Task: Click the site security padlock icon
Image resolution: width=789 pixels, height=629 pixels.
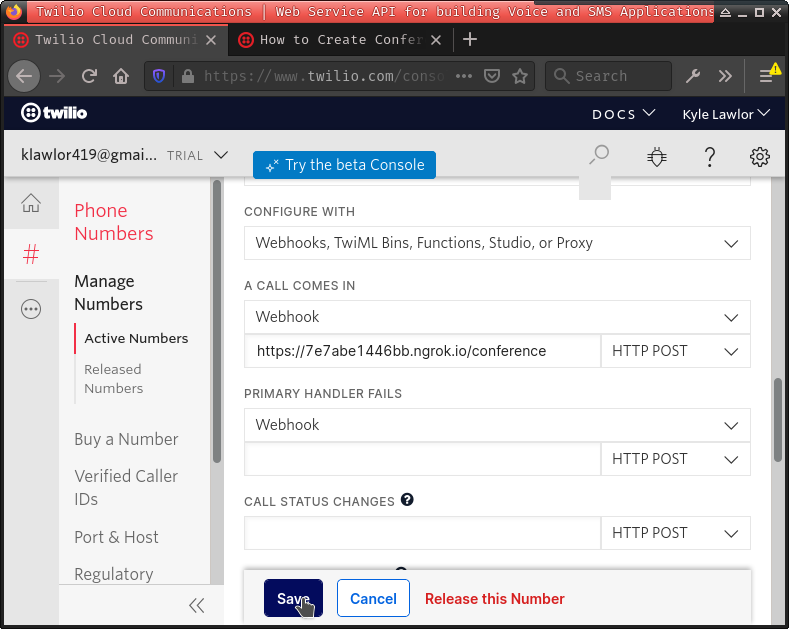Action: [x=188, y=76]
